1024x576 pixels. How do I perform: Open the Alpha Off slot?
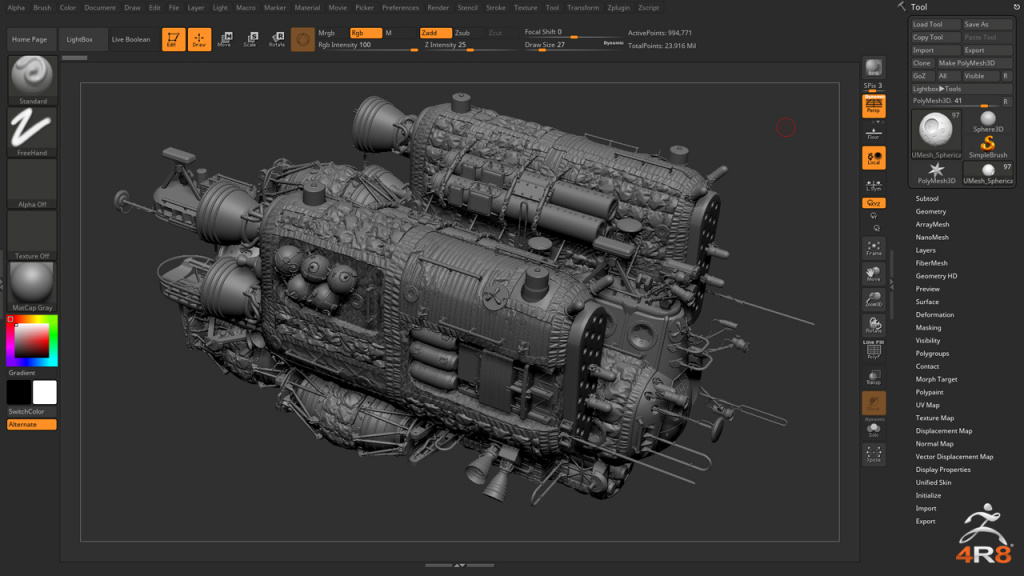(32, 184)
